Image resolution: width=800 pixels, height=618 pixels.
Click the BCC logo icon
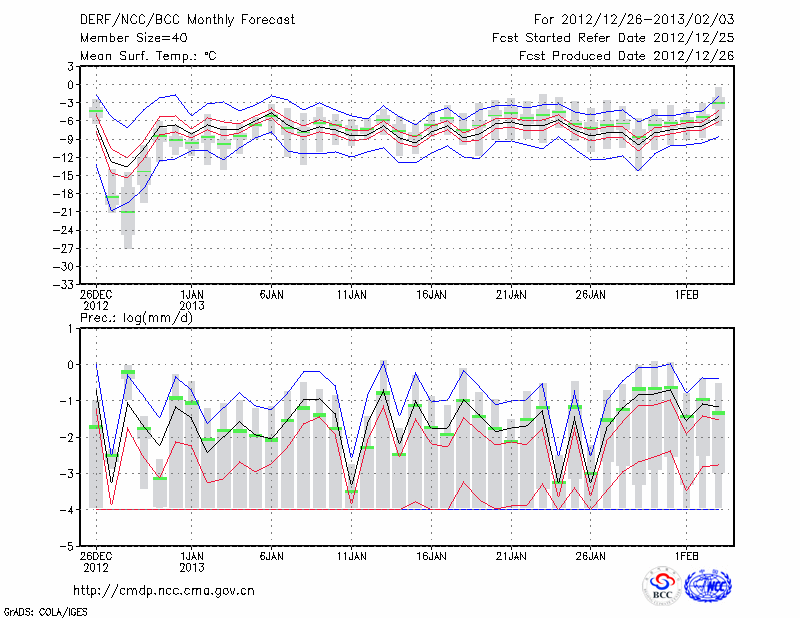pyautogui.click(x=662, y=588)
